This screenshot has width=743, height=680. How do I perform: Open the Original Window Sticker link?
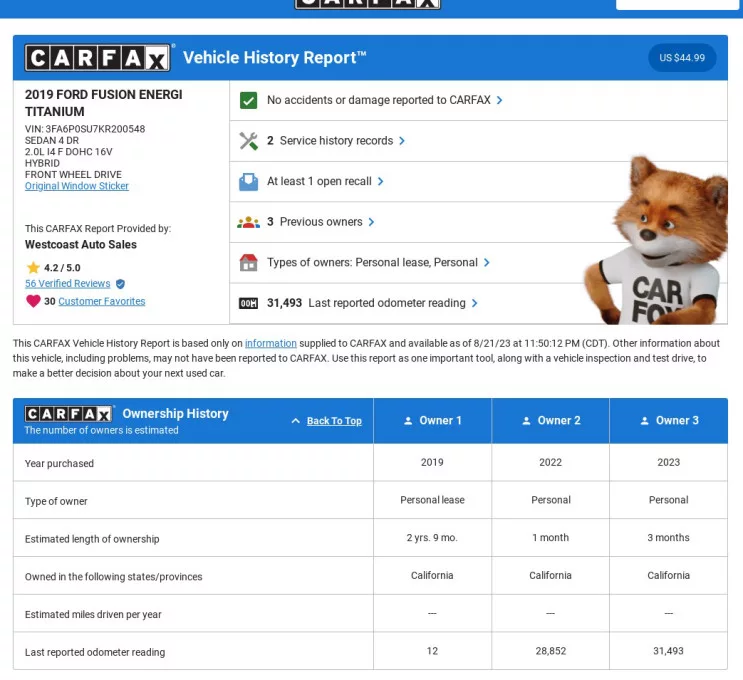coord(77,186)
